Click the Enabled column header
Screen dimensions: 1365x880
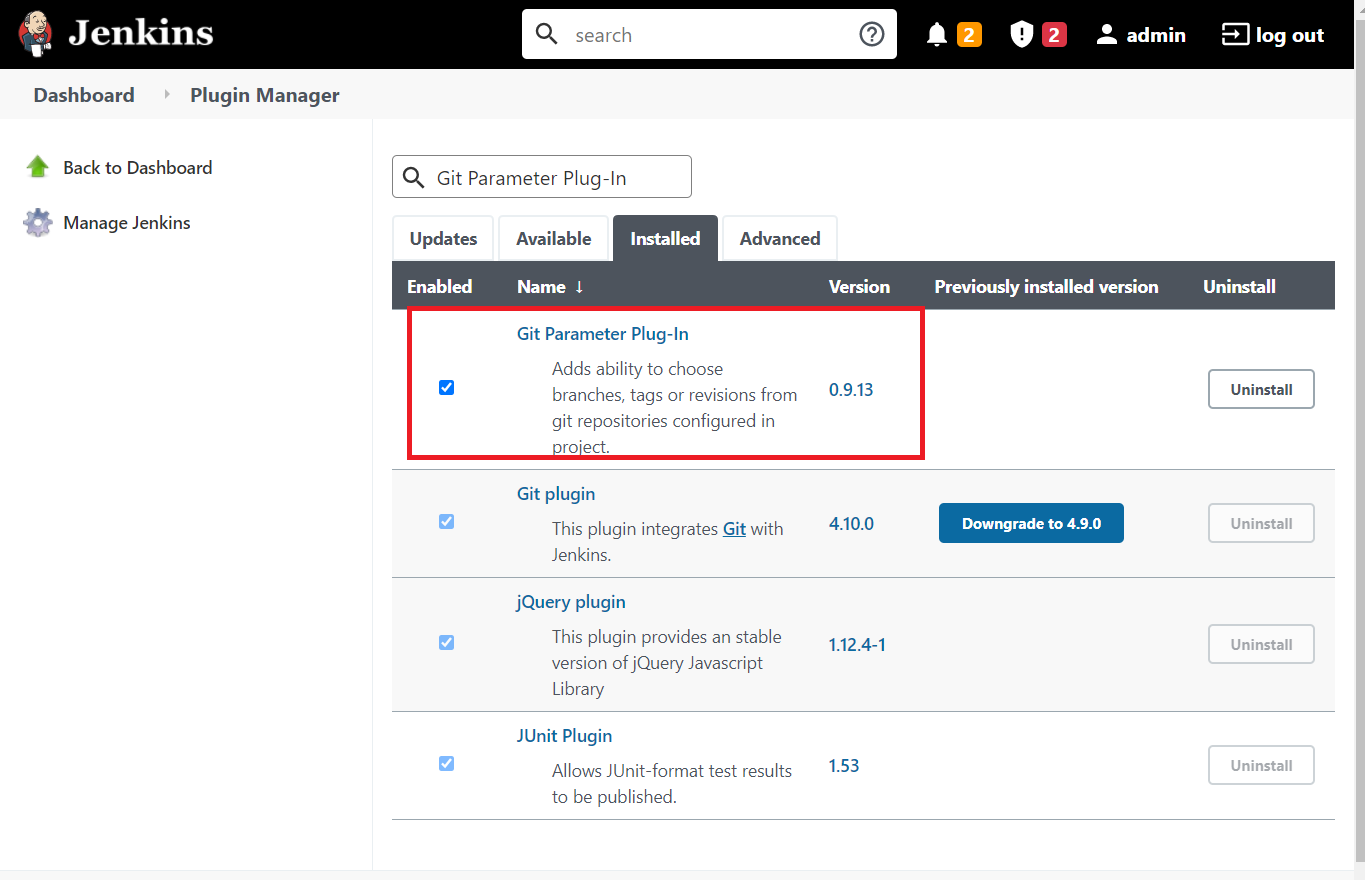[x=439, y=287]
